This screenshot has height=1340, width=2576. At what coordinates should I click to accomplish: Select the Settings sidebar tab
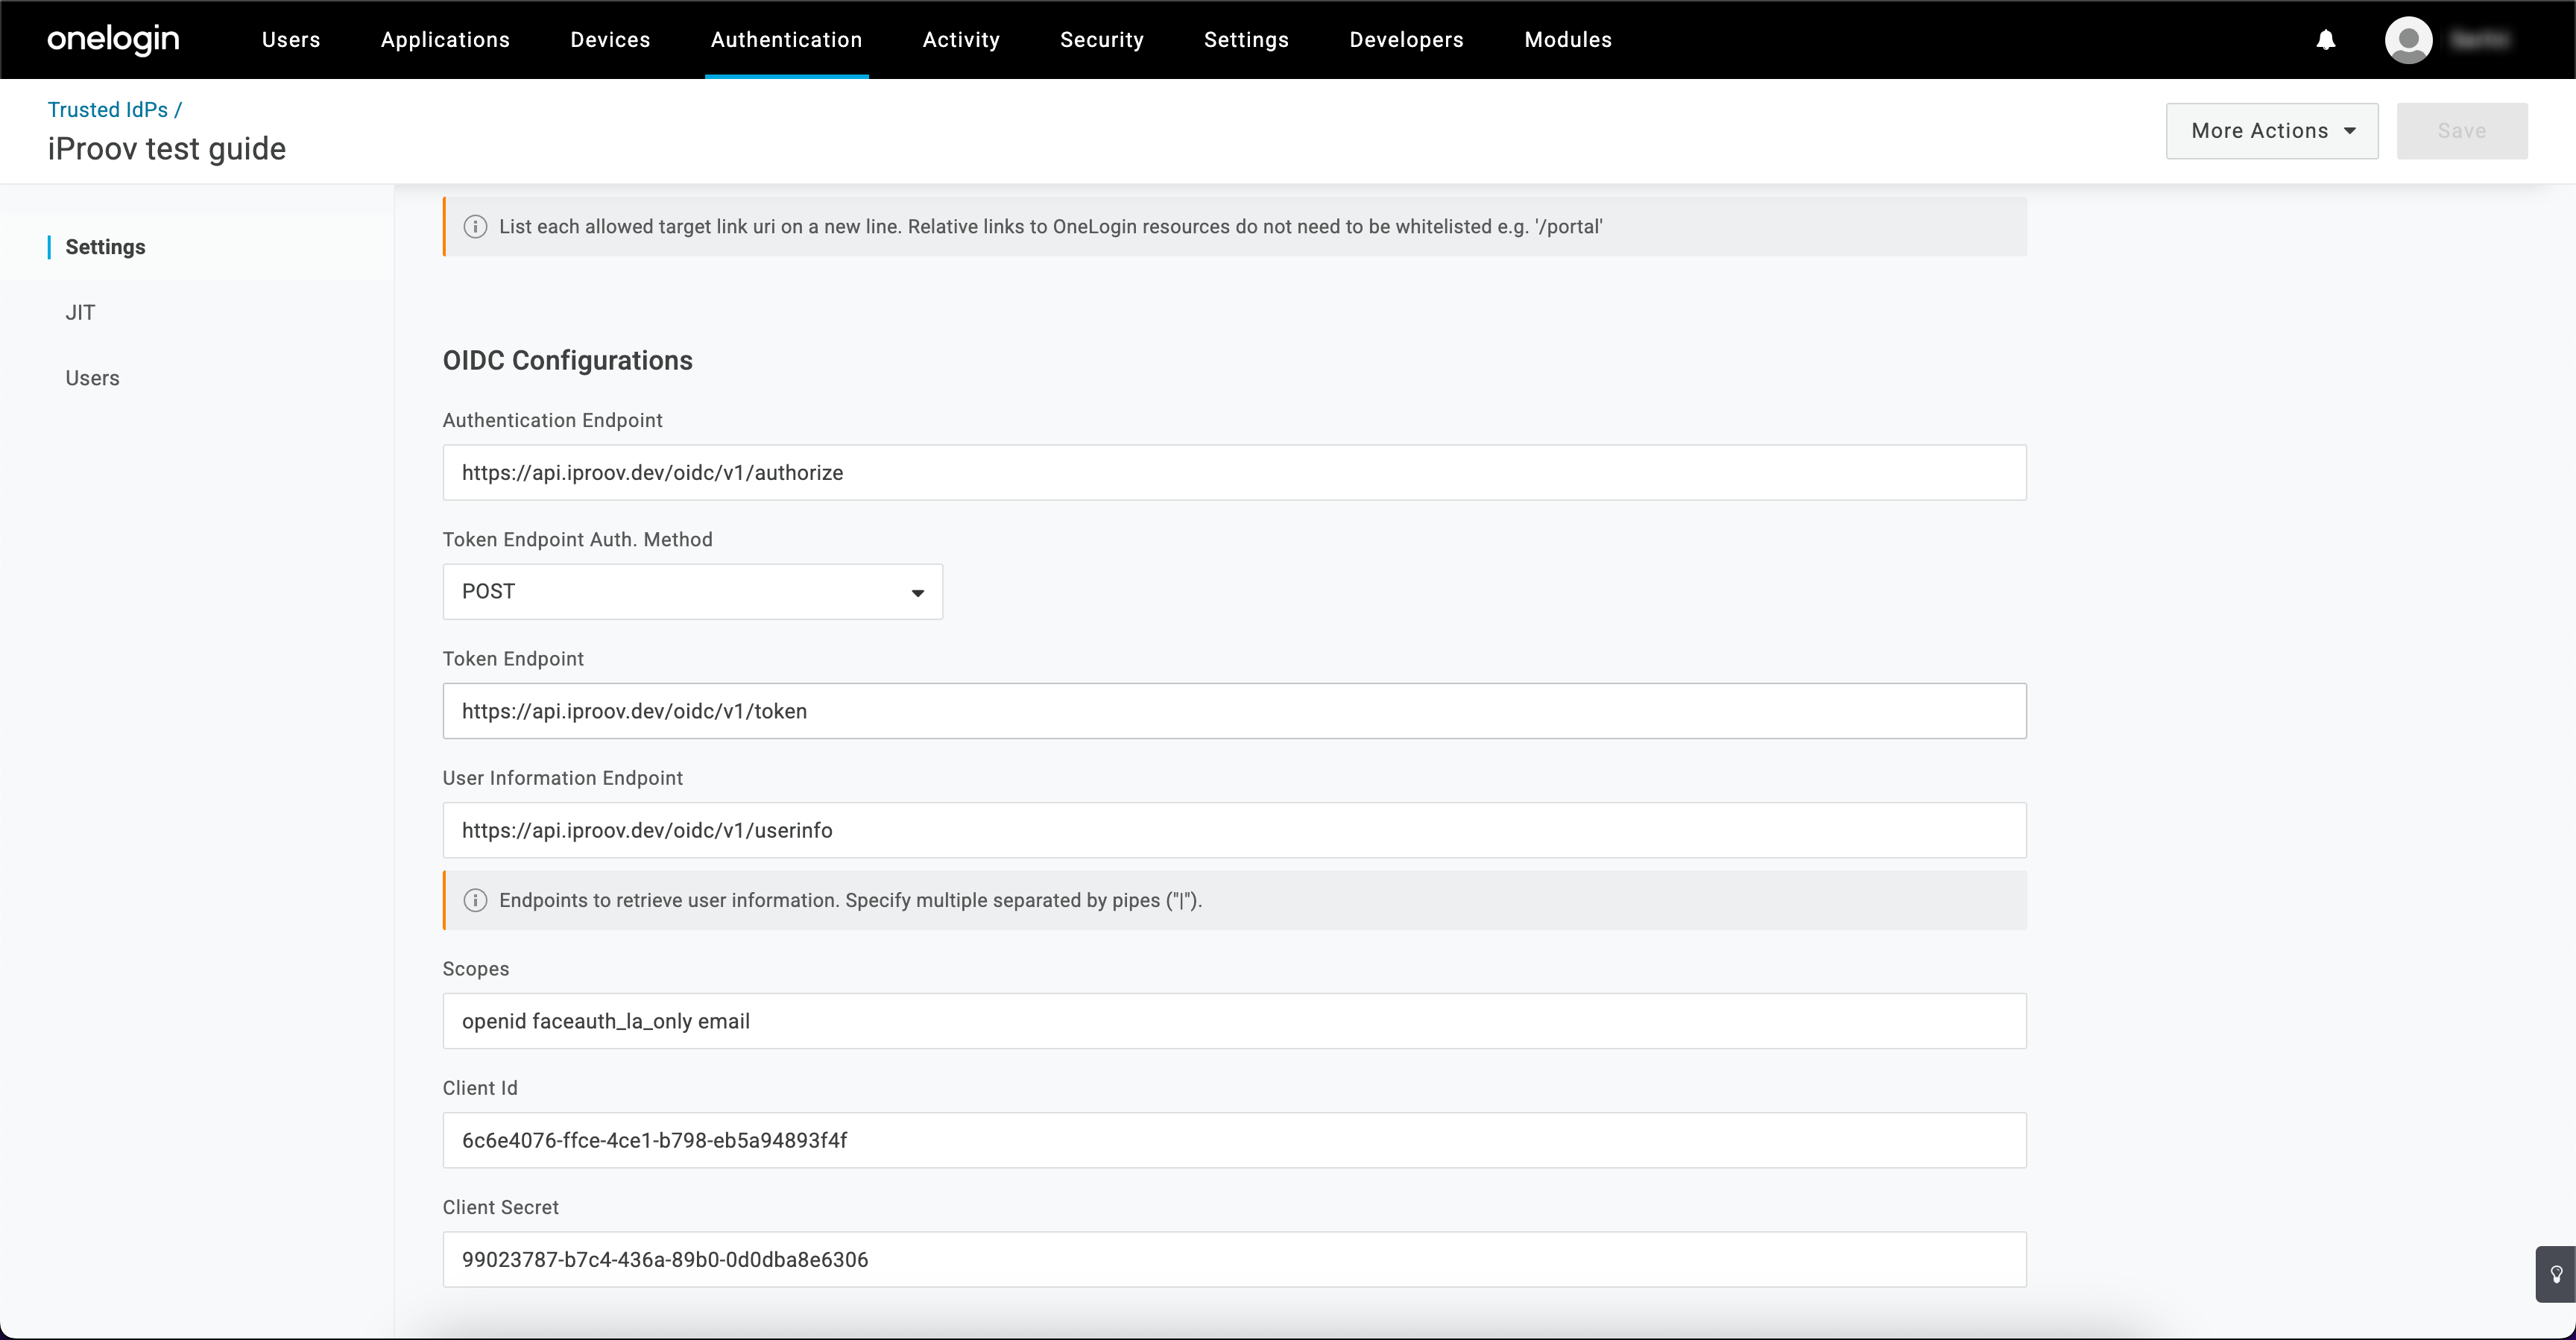pos(105,247)
